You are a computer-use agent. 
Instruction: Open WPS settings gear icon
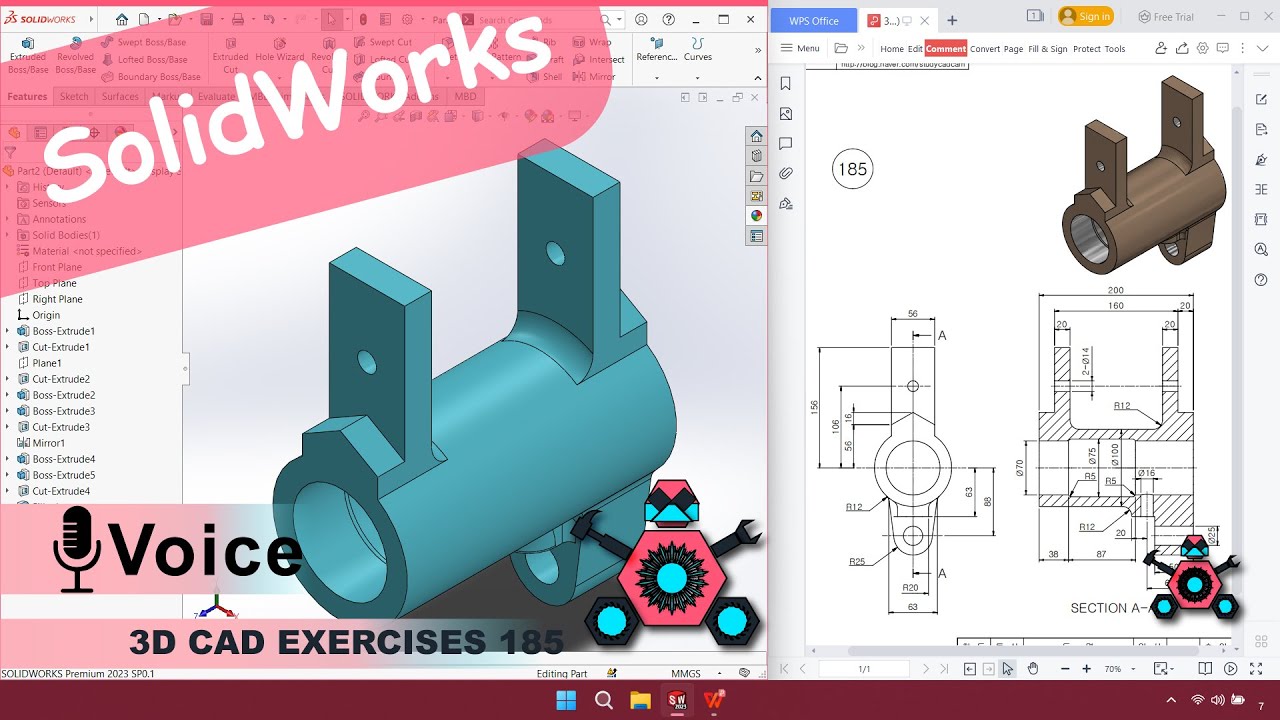(1203, 48)
